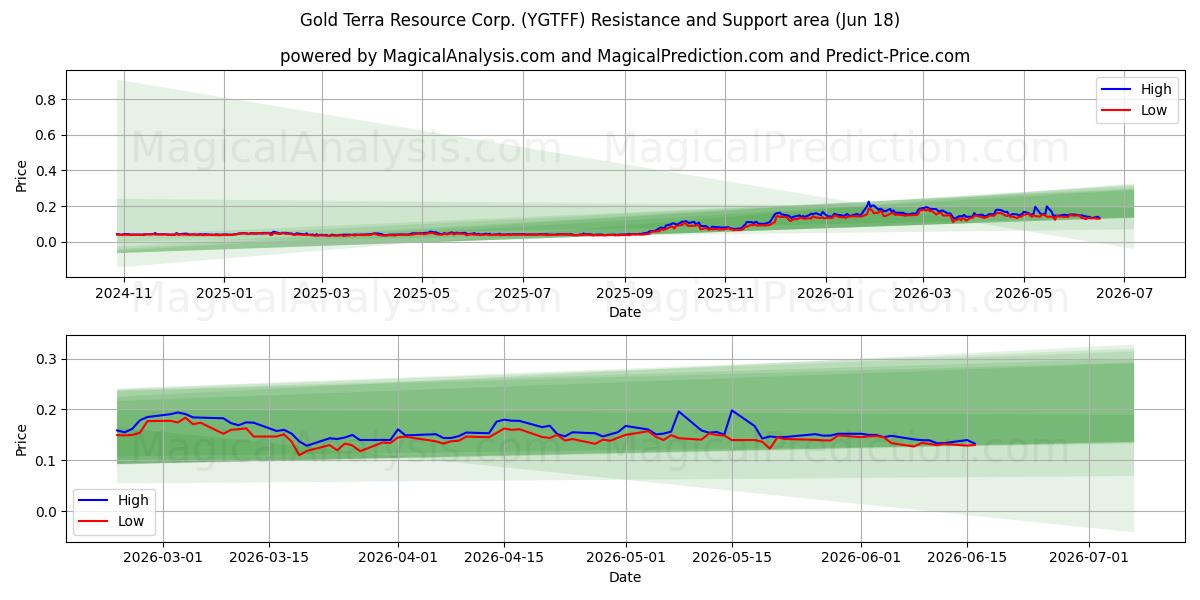Click the '2026-03-01' tick label
This screenshot has width=1200, height=600.
[x=163, y=558]
